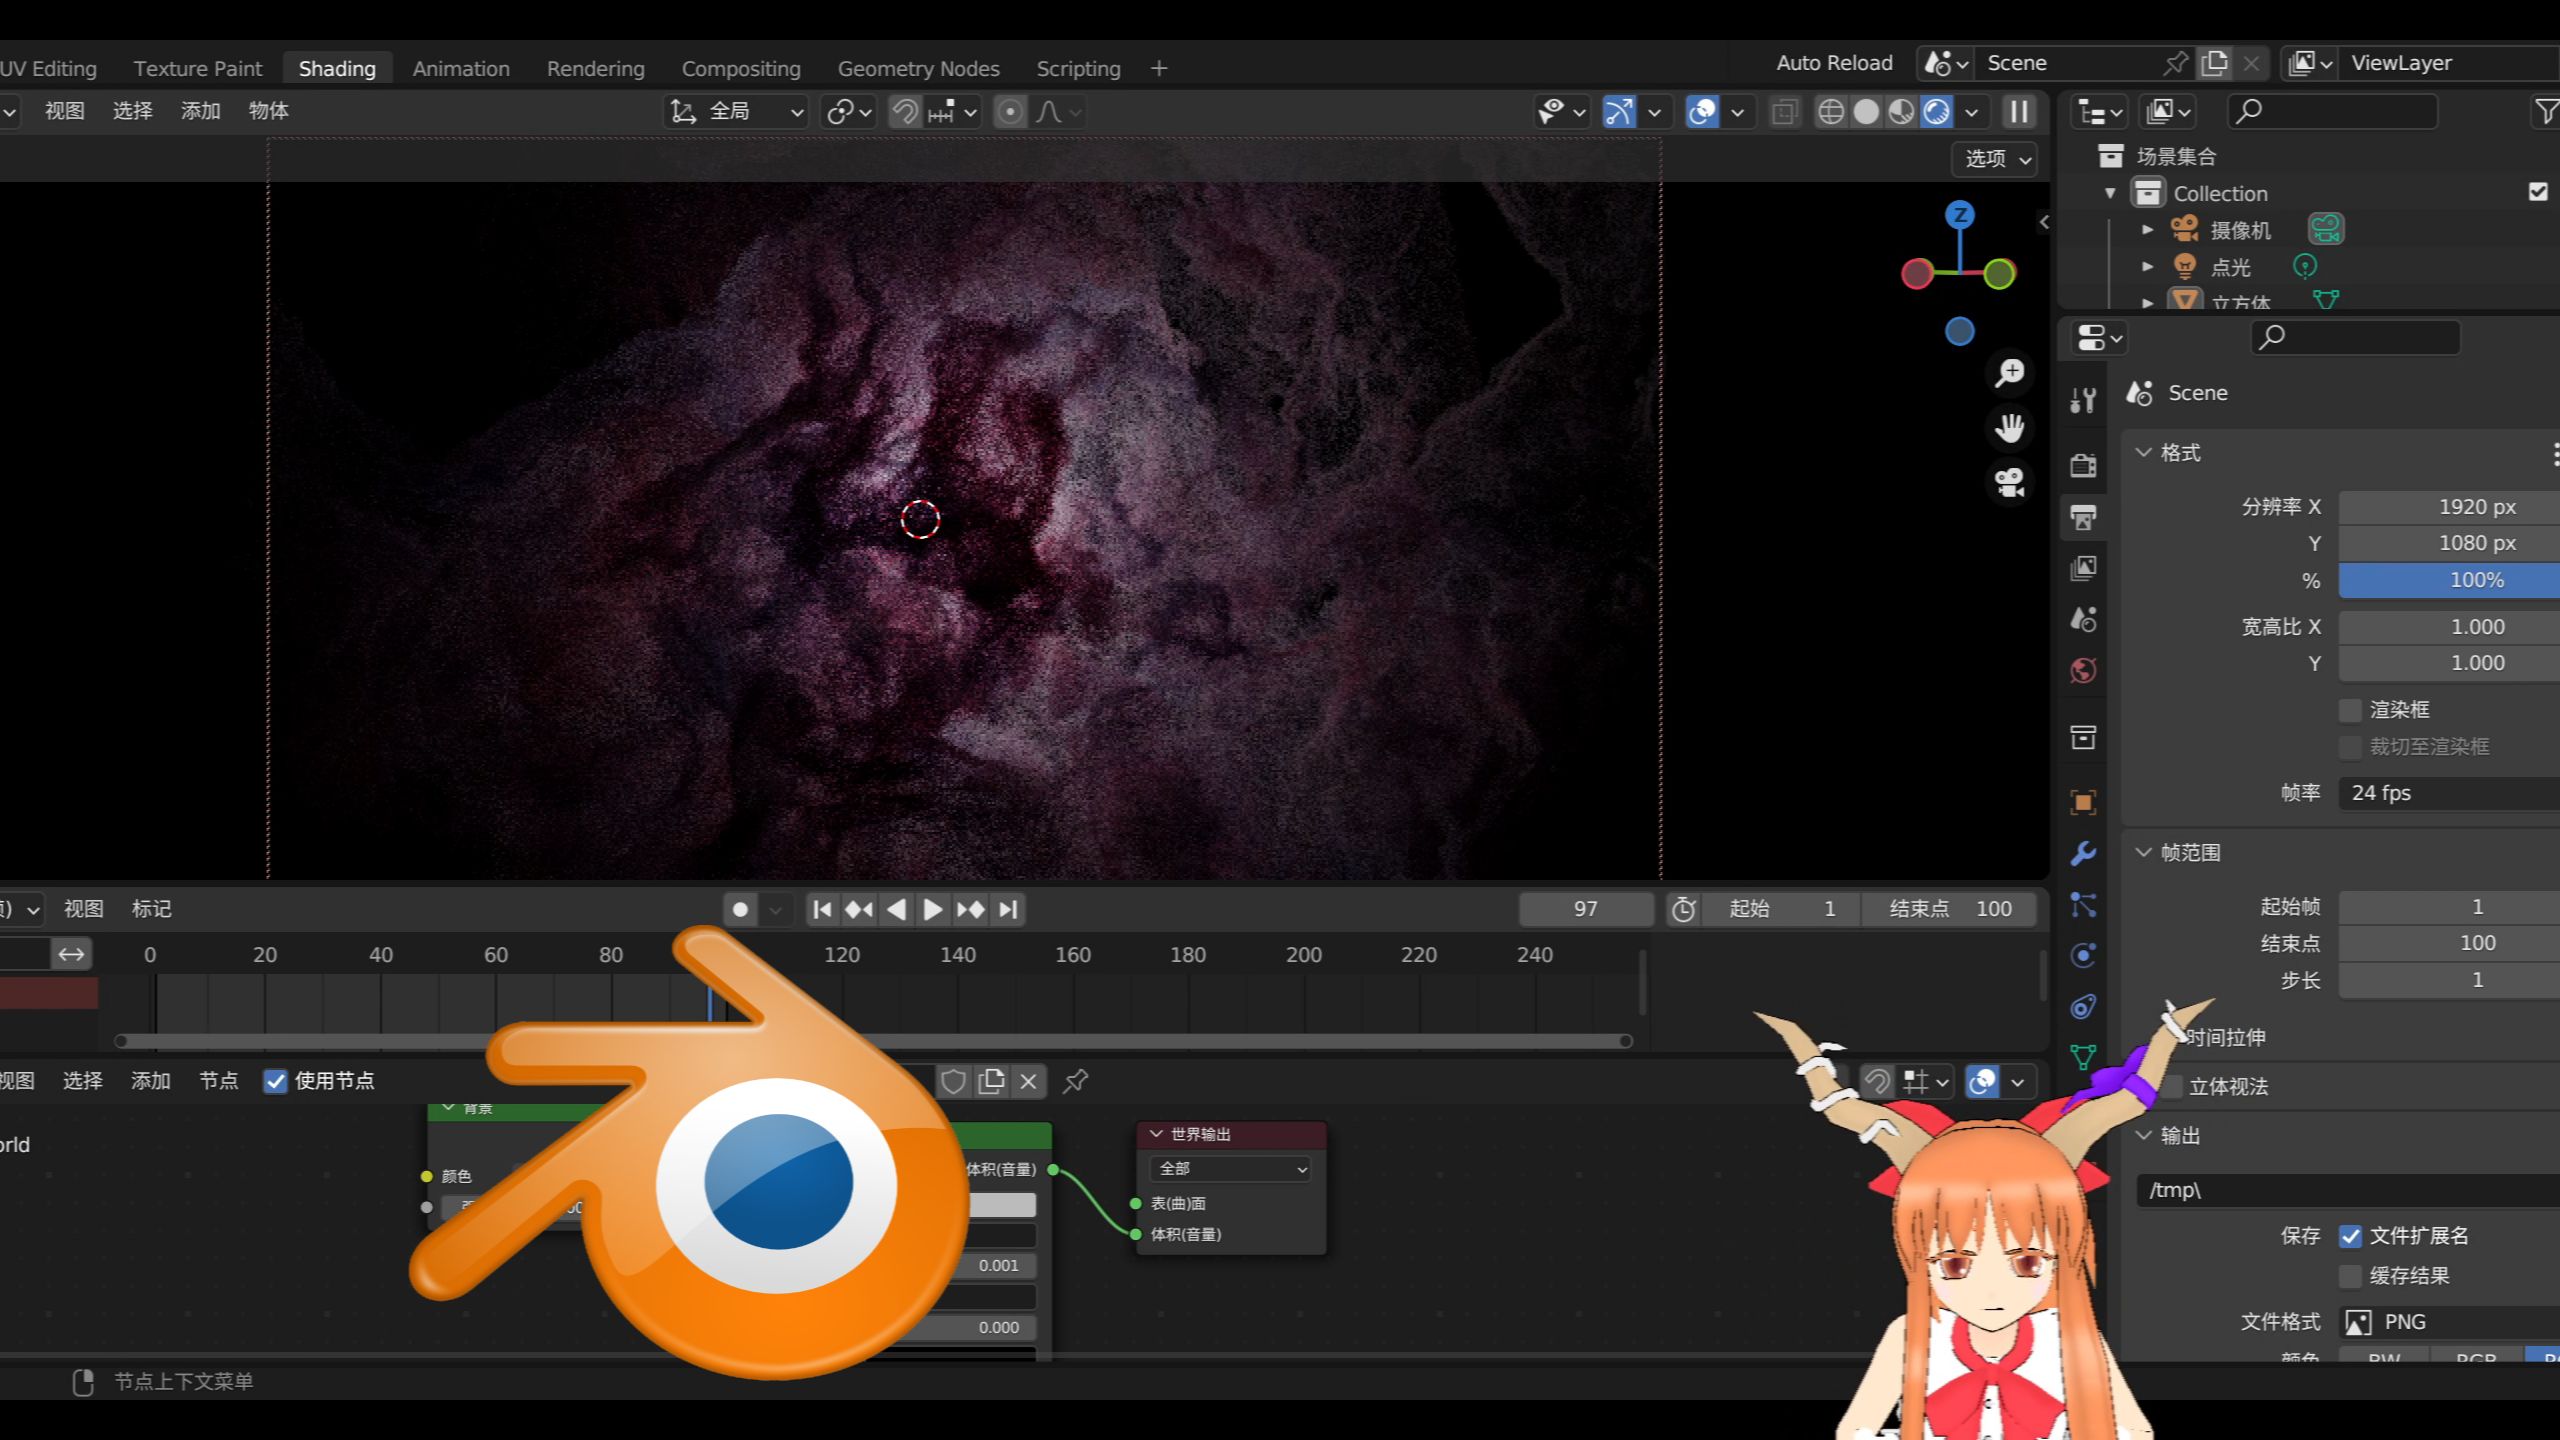Image resolution: width=2560 pixels, height=1440 pixels.
Task: Open the 选项 dropdown
Action: (1995, 159)
